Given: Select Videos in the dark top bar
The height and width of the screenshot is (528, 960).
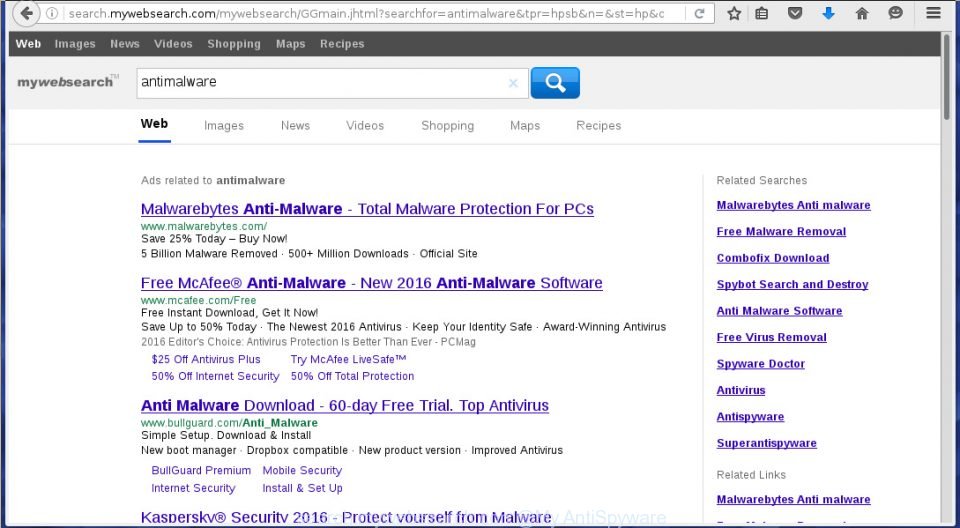Looking at the screenshot, I should click(x=173, y=44).
